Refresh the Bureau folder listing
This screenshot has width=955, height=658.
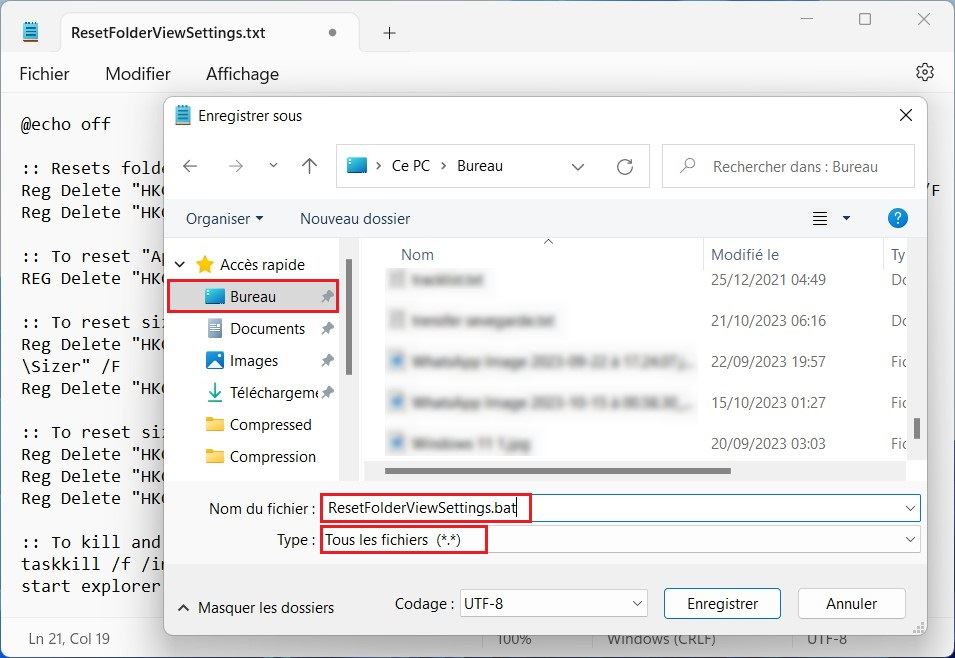coord(625,166)
